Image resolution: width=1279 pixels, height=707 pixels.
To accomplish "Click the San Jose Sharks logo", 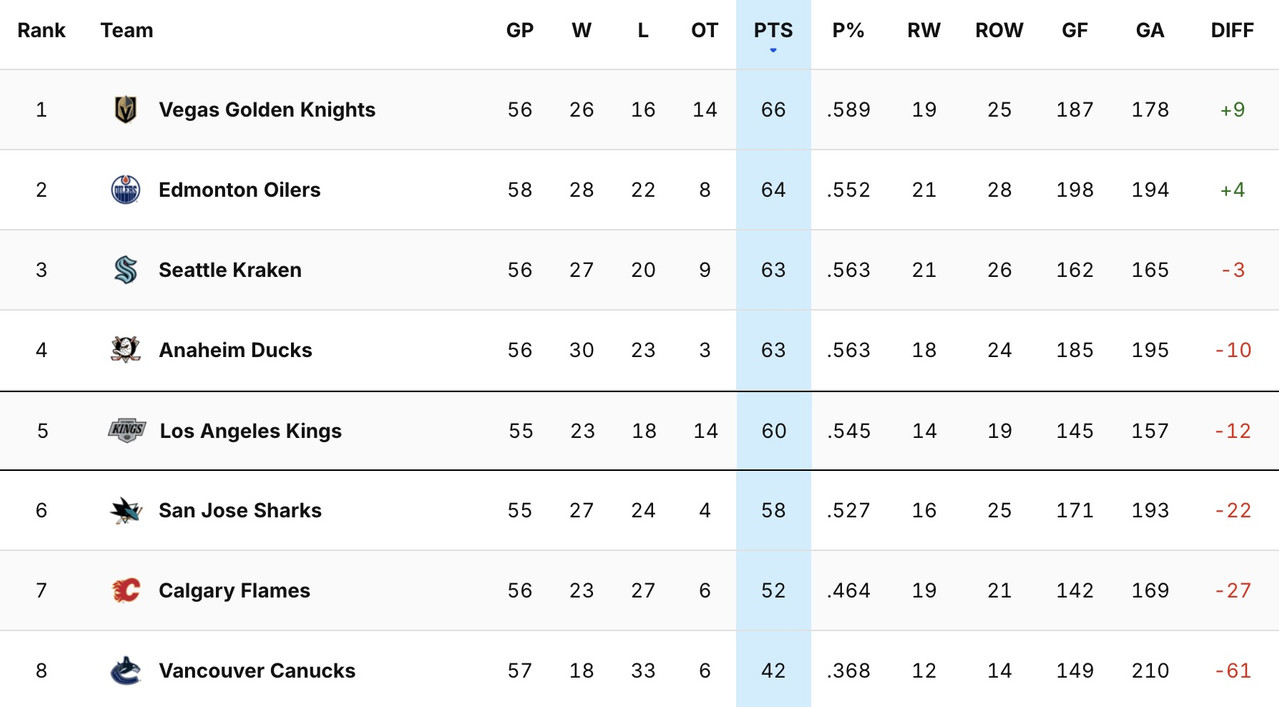I will (123, 510).
